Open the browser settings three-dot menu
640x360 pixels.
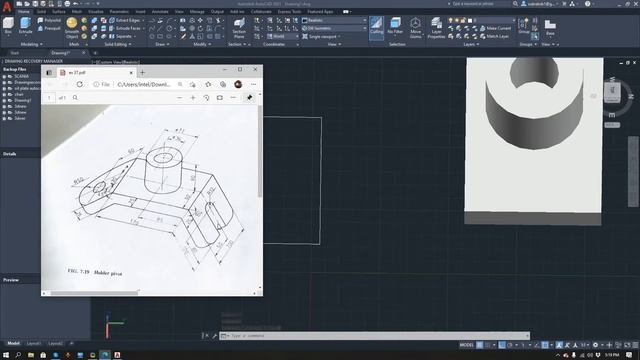pos(253,84)
